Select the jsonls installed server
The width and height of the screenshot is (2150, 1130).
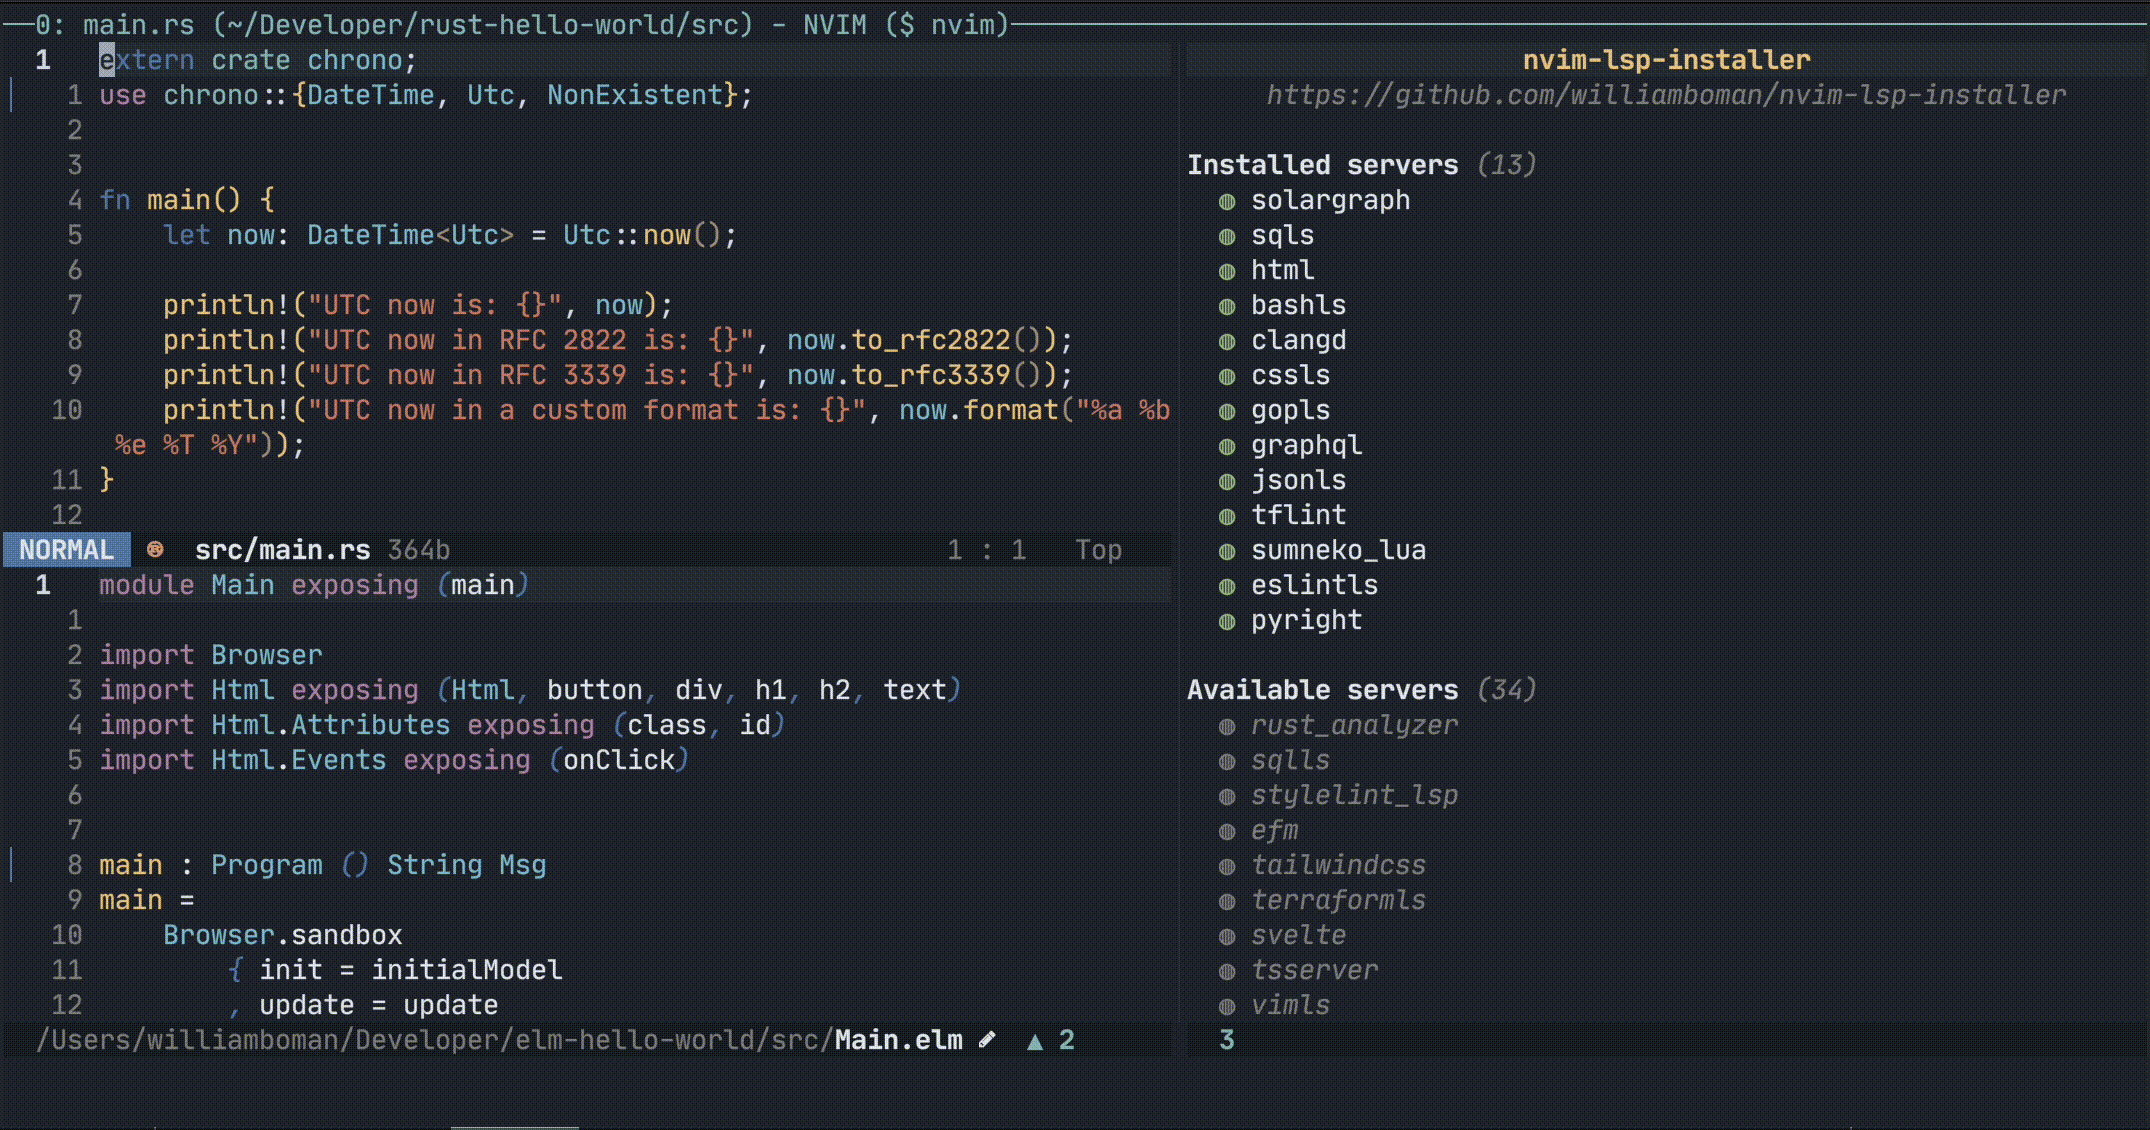(x=1298, y=480)
